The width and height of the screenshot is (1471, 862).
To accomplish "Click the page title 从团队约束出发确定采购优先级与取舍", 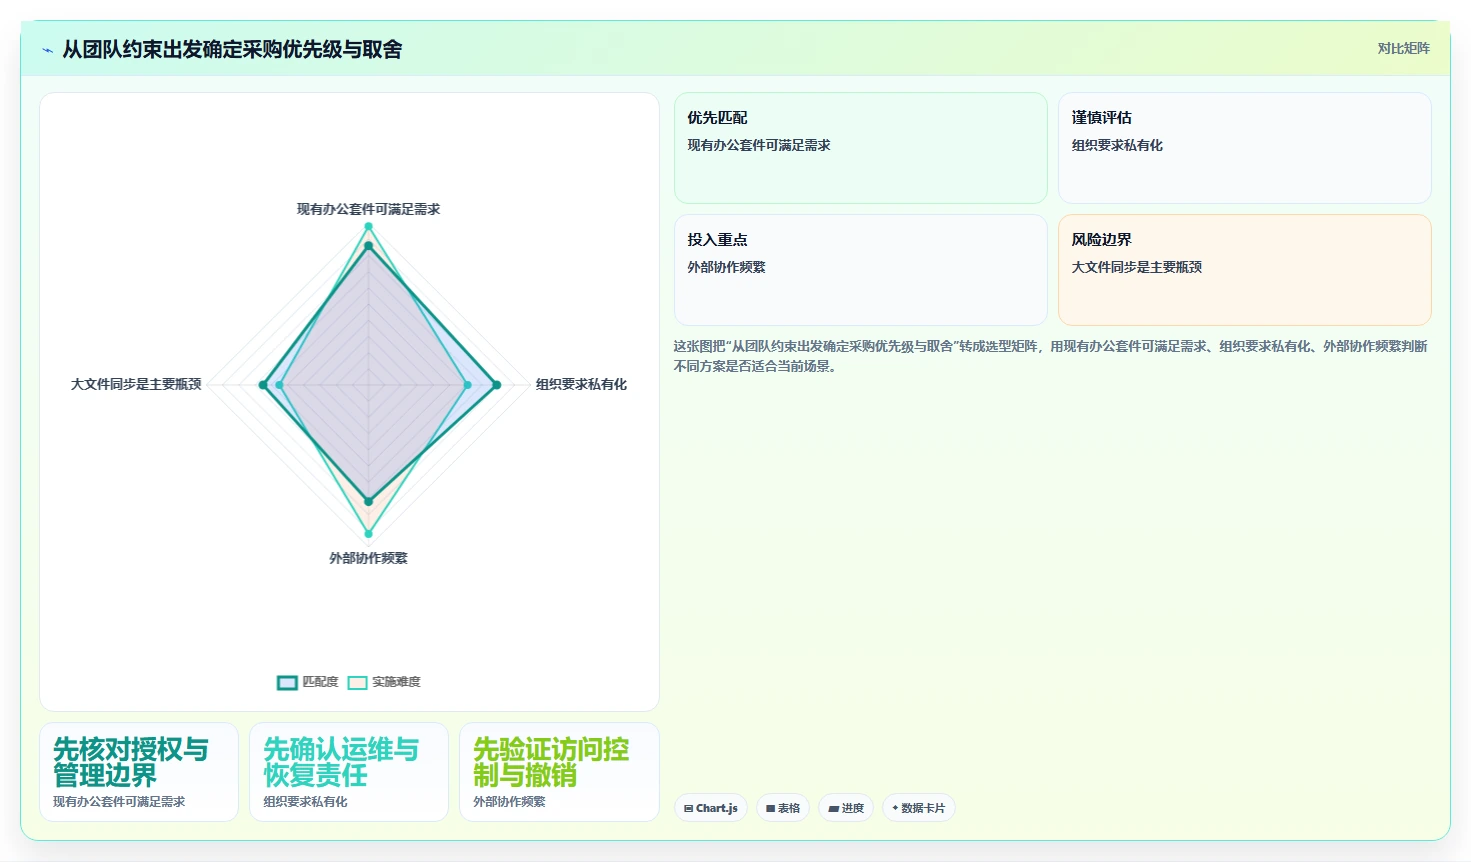I will point(232,49).
